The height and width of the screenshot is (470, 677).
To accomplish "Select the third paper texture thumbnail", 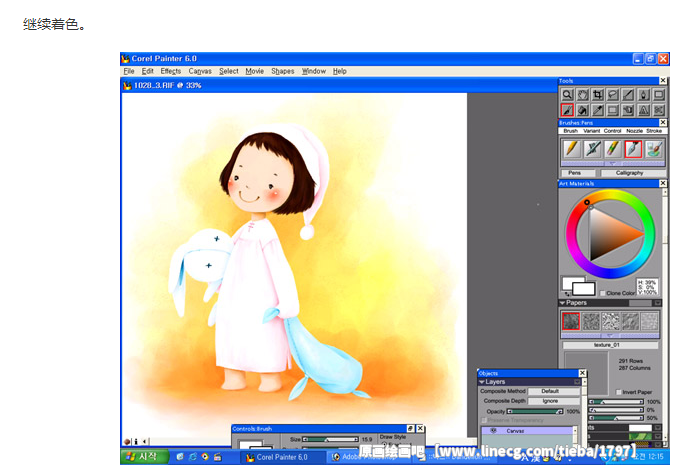I will pyautogui.click(x=611, y=322).
